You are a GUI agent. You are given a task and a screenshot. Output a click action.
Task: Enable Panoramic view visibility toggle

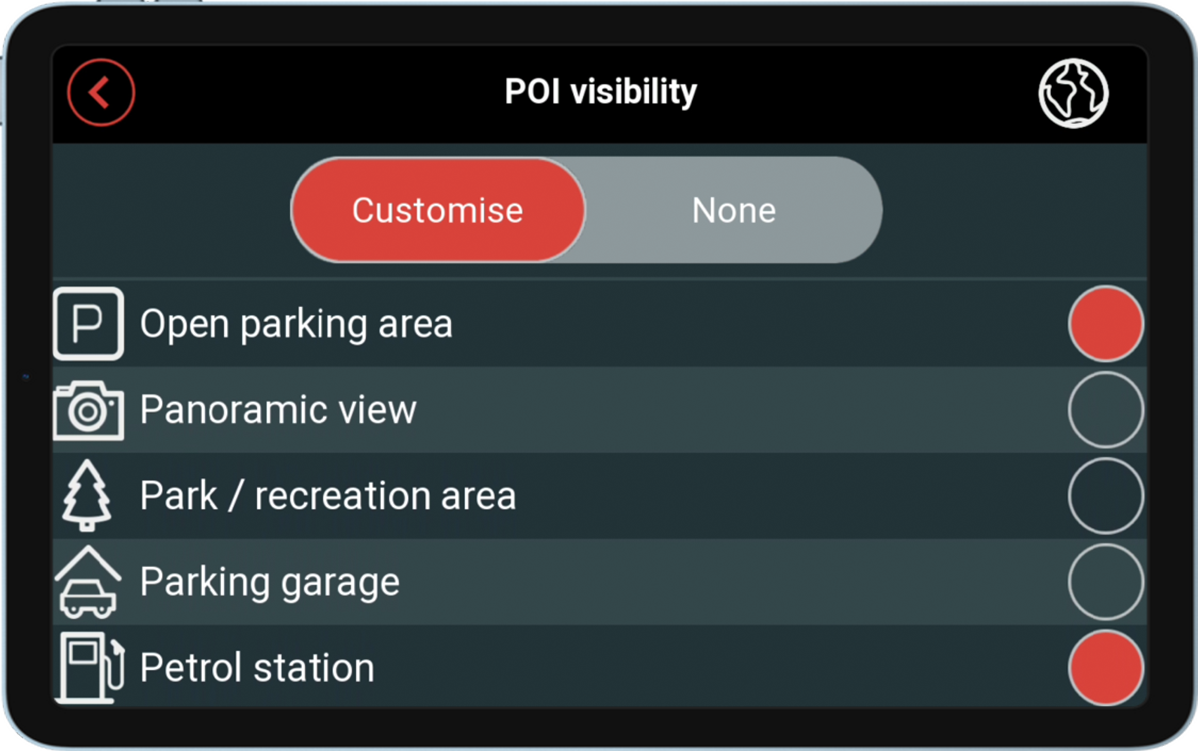click(1105, 410)
